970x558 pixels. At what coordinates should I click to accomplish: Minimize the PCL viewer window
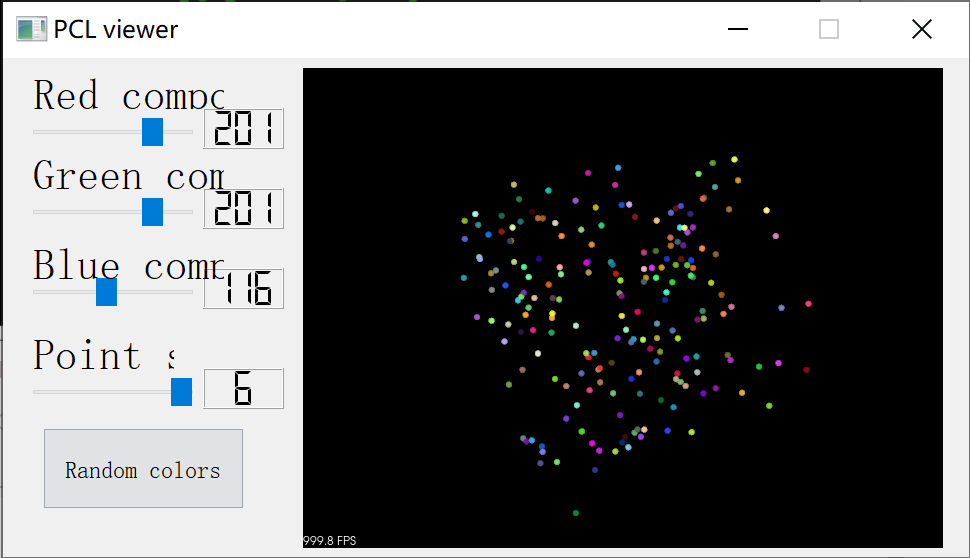click(738, 29)
